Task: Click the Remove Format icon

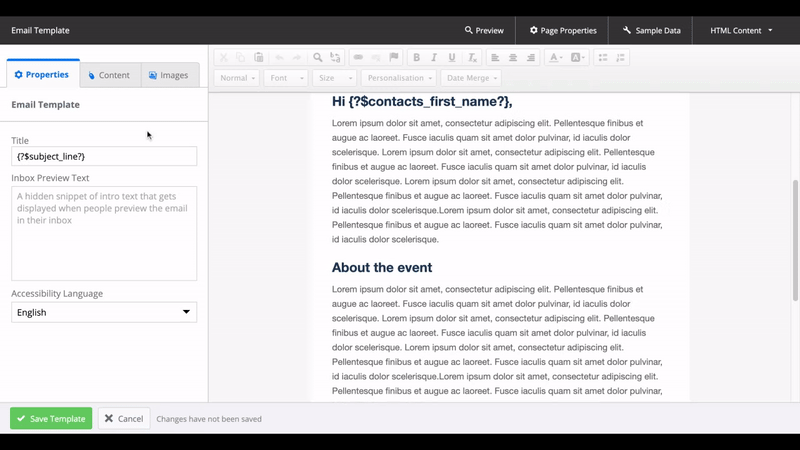Action: [x=472, y=57]
